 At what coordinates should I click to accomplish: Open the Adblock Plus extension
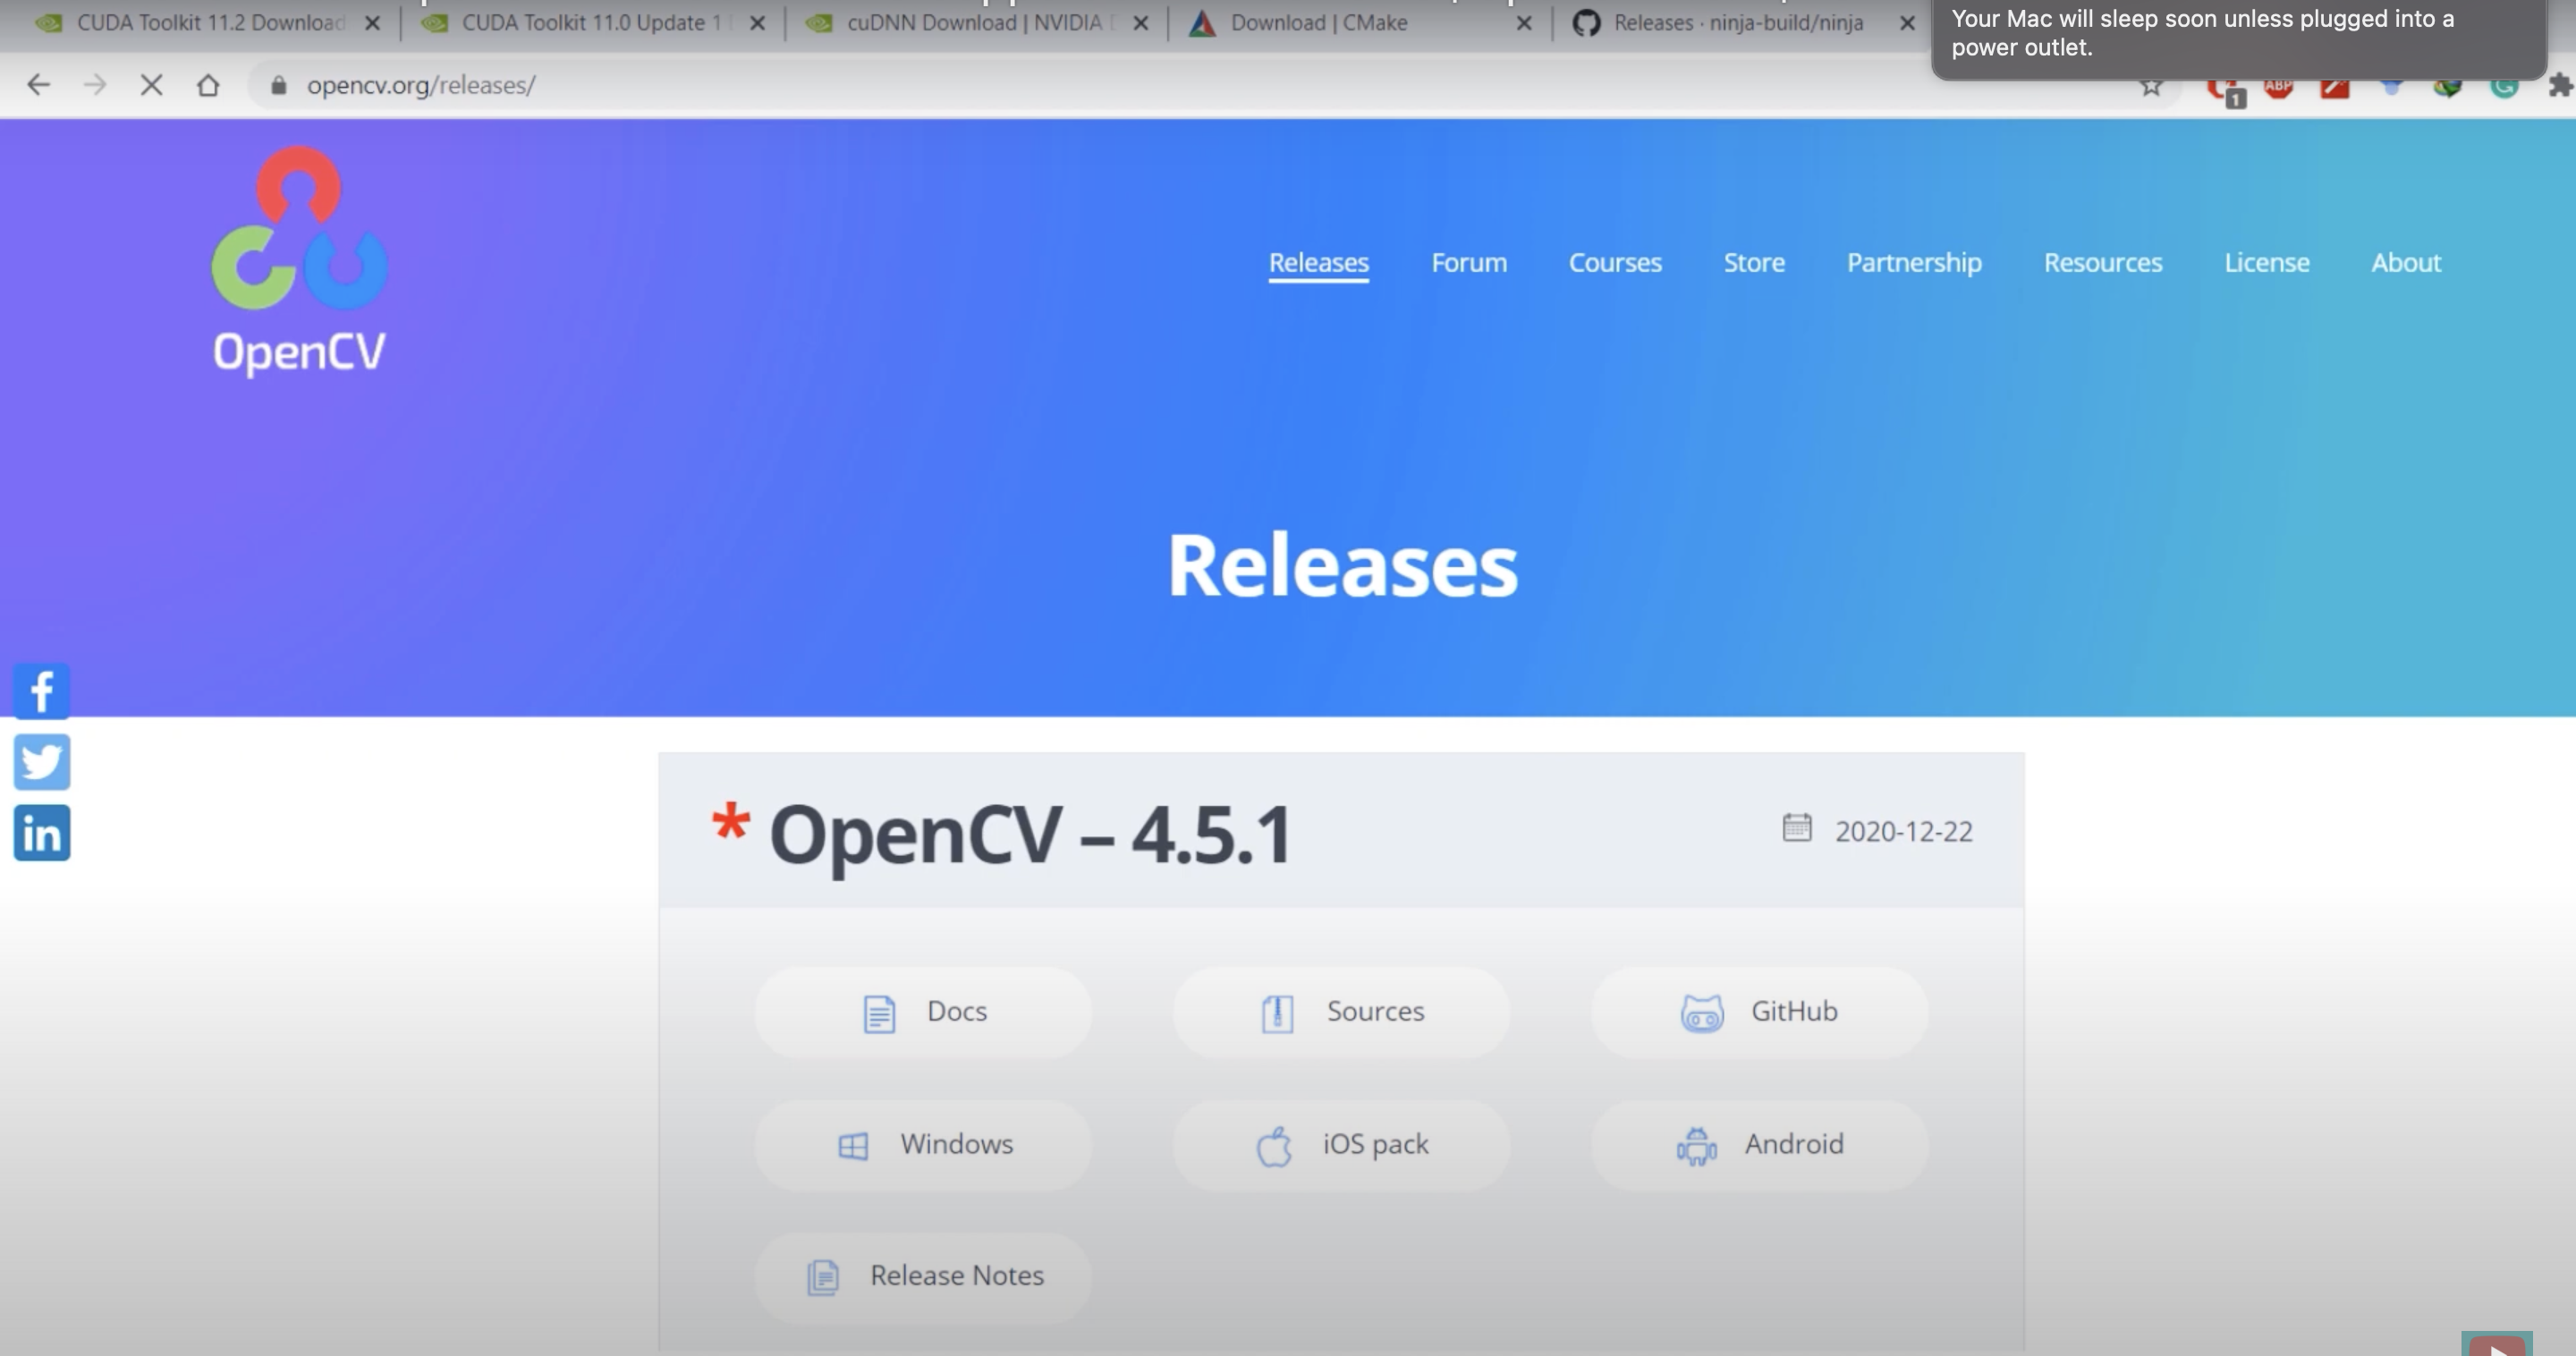tap(2277, 86)
